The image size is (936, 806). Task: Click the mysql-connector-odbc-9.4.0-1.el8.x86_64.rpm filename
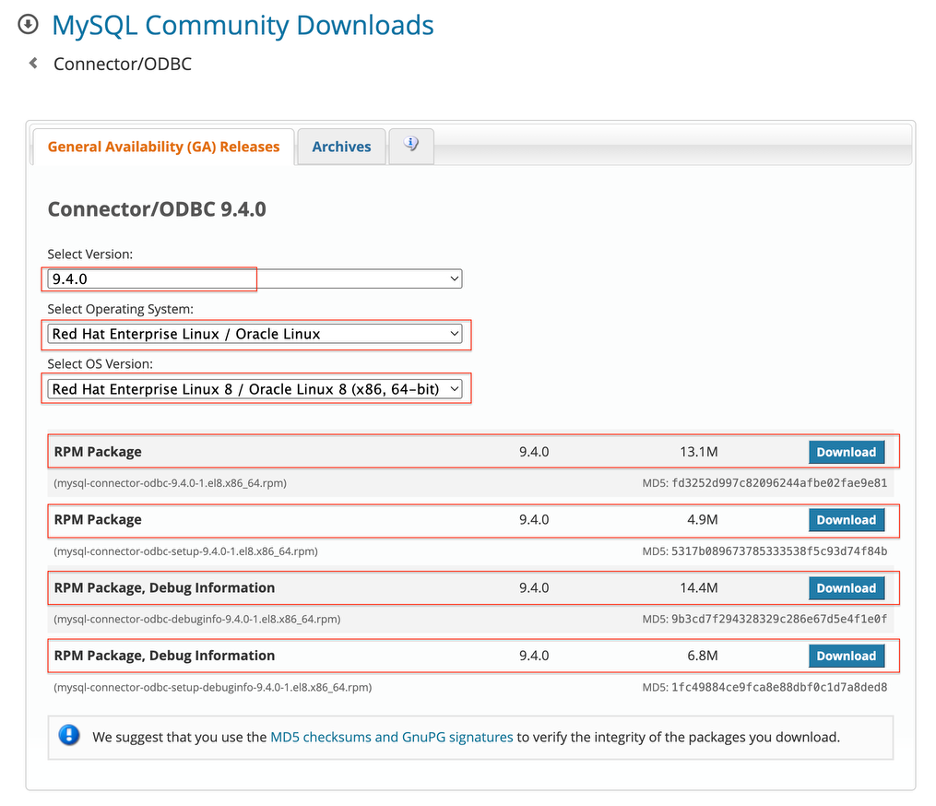(170, 483)
